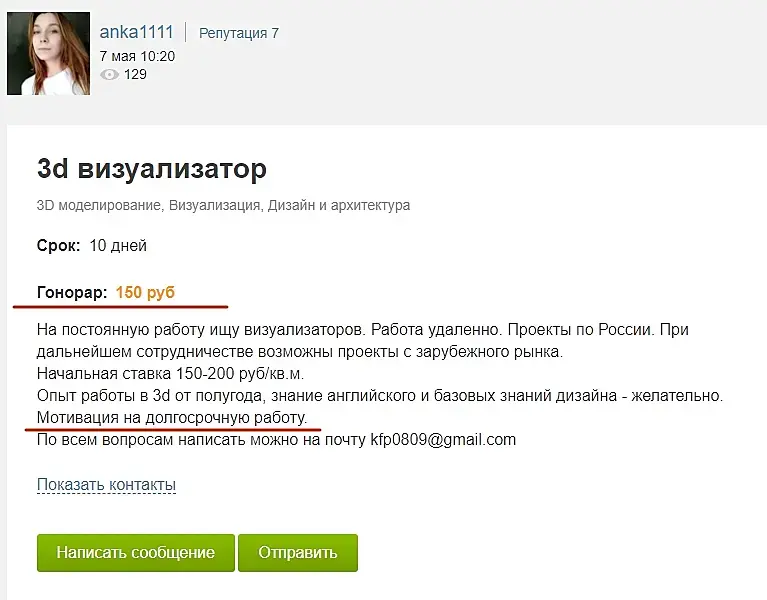Expand "Показать контакты" to reveal contacts

pos(106,485)
